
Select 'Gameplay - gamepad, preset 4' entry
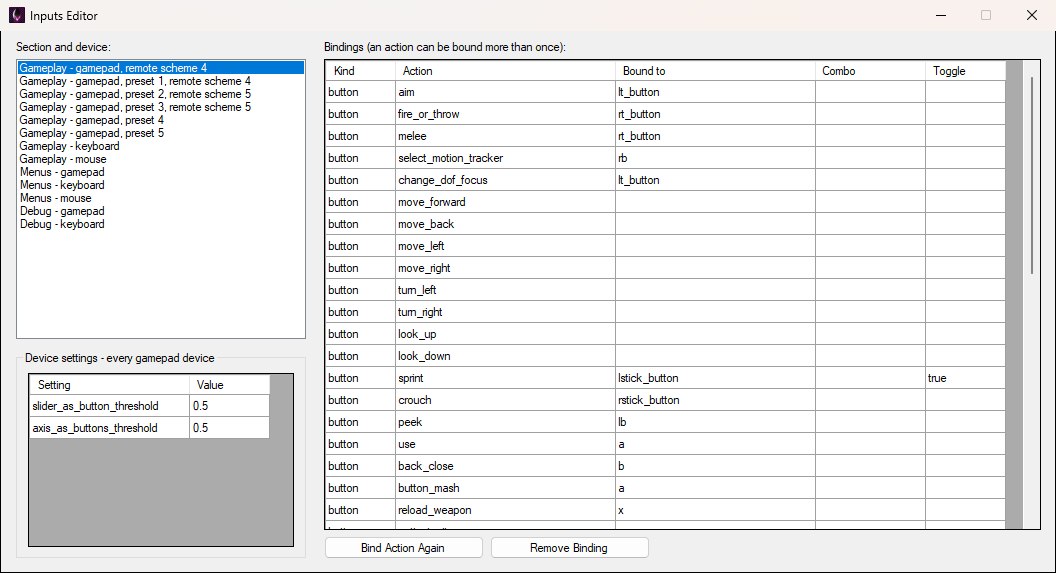tap(161, 120)
